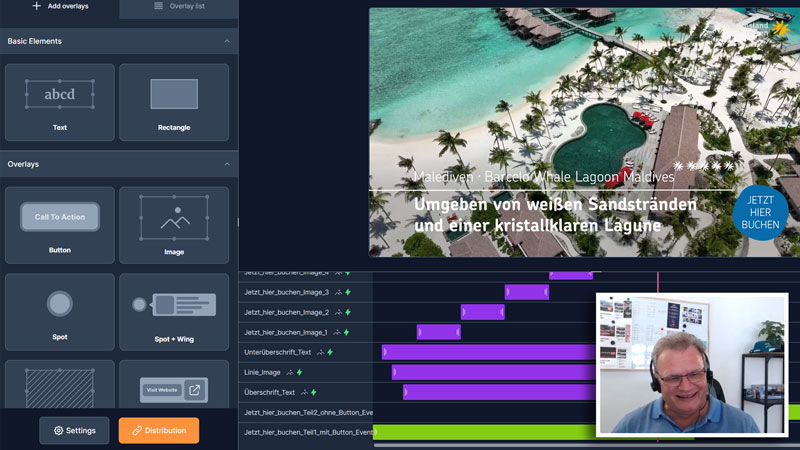Viewport: 800px width, 450px height.
Task: Click lightning icon on Jetzt_hier_buchen_Image_2 track
Action: tap(347, 312)
